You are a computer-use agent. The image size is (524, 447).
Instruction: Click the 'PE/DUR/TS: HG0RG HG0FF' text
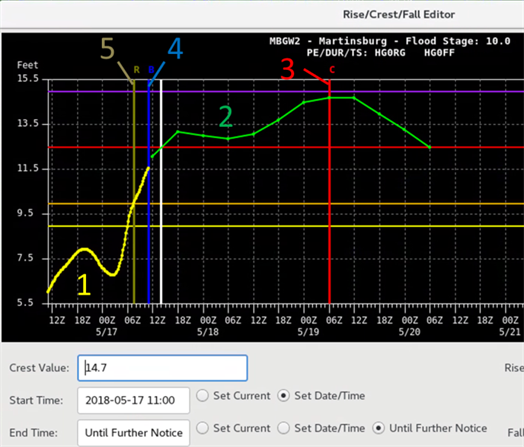click(x=381, y=53)
